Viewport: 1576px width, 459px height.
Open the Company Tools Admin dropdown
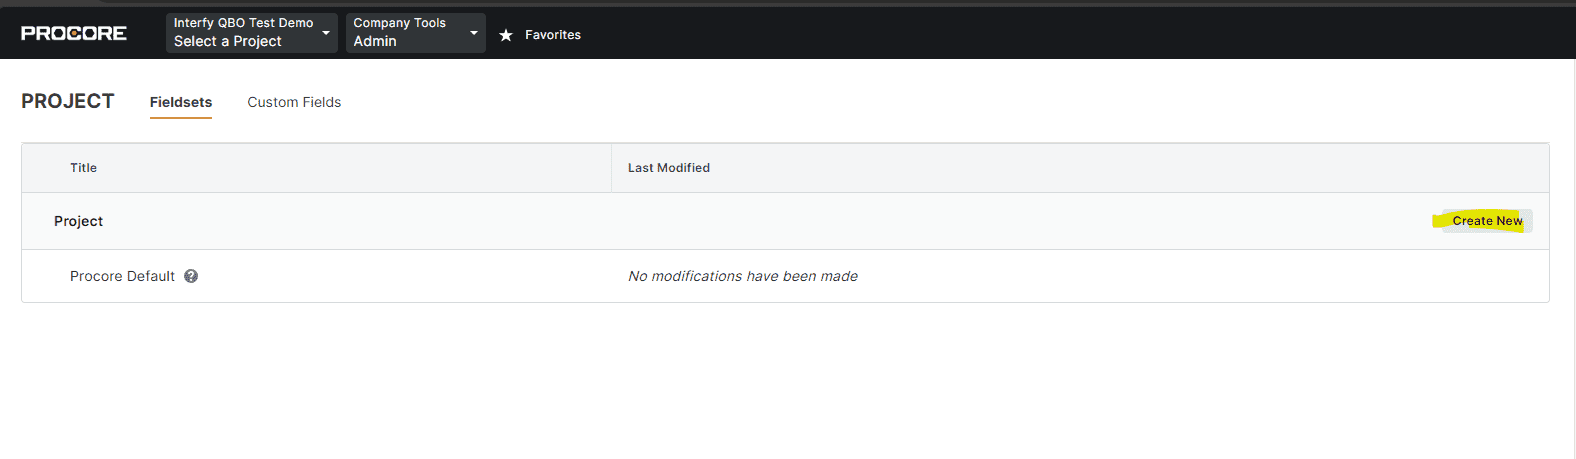[x=415, y=33]
